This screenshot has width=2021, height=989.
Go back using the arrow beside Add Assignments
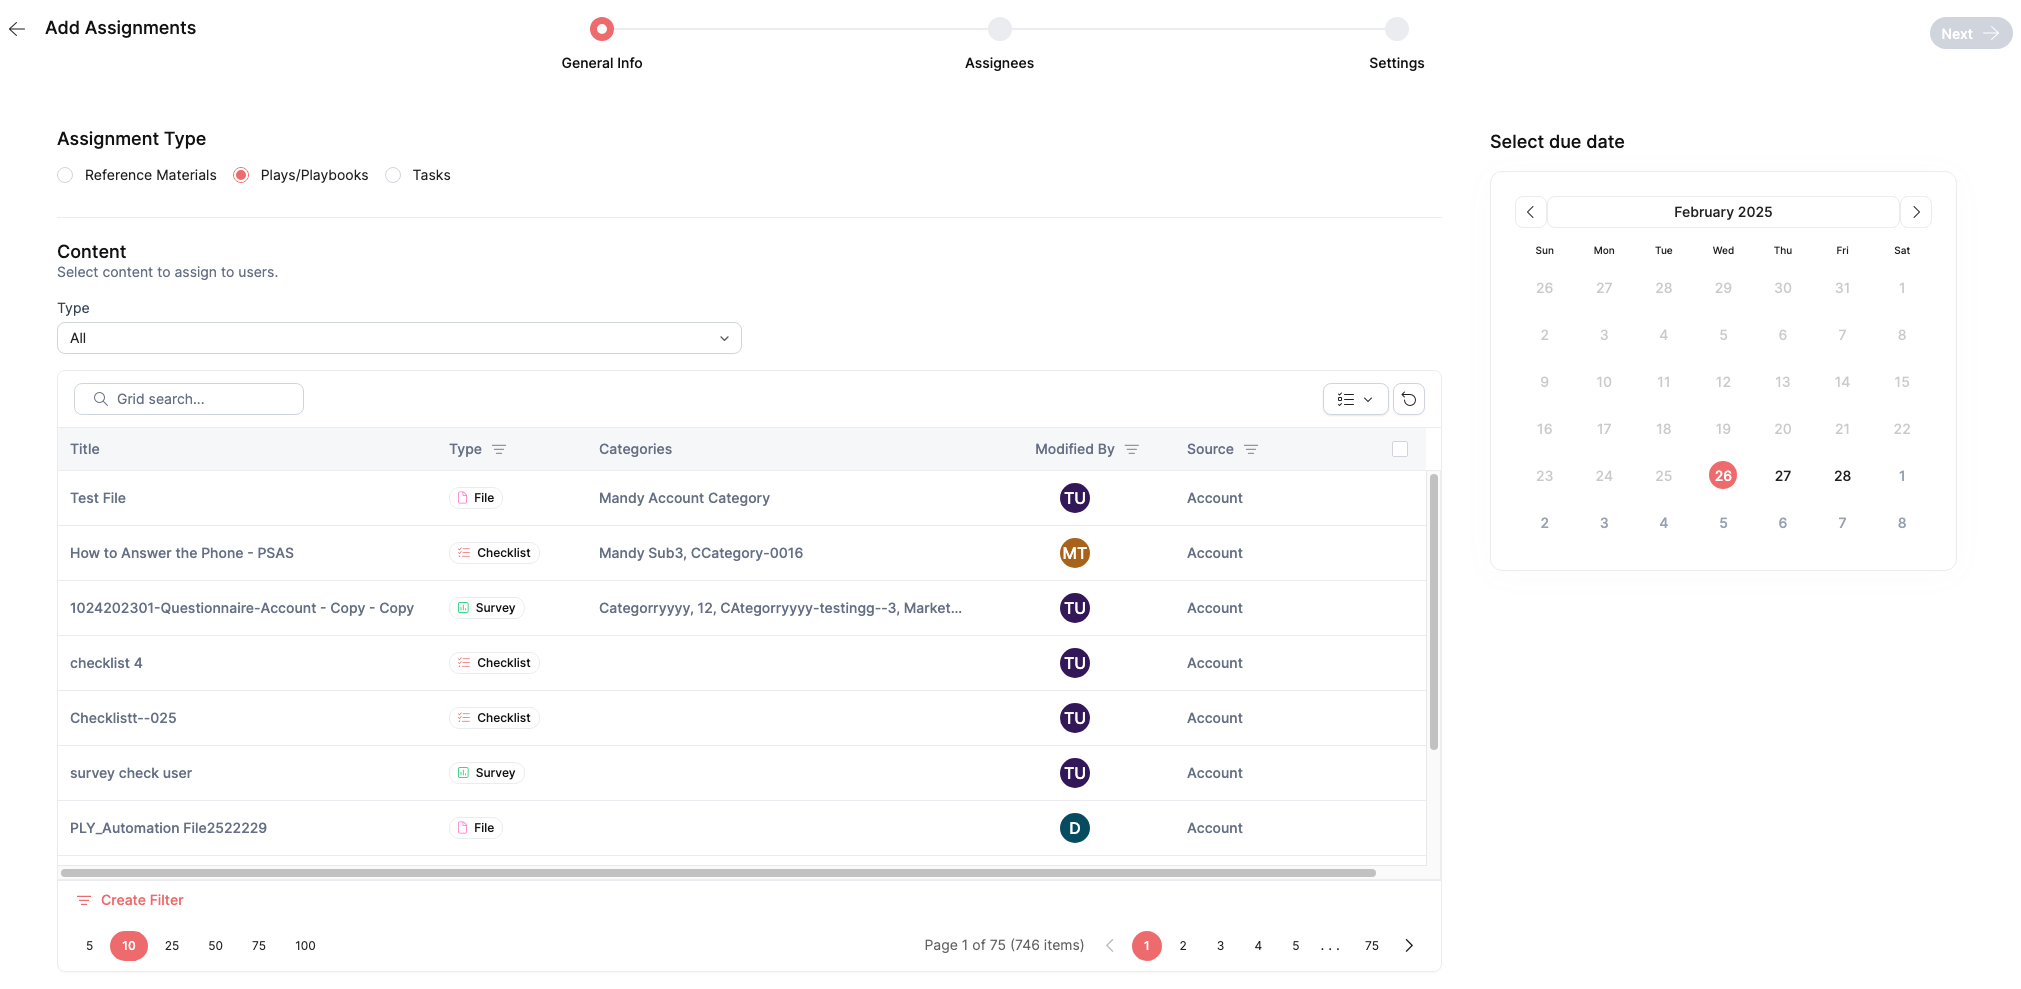coord(17,29)
